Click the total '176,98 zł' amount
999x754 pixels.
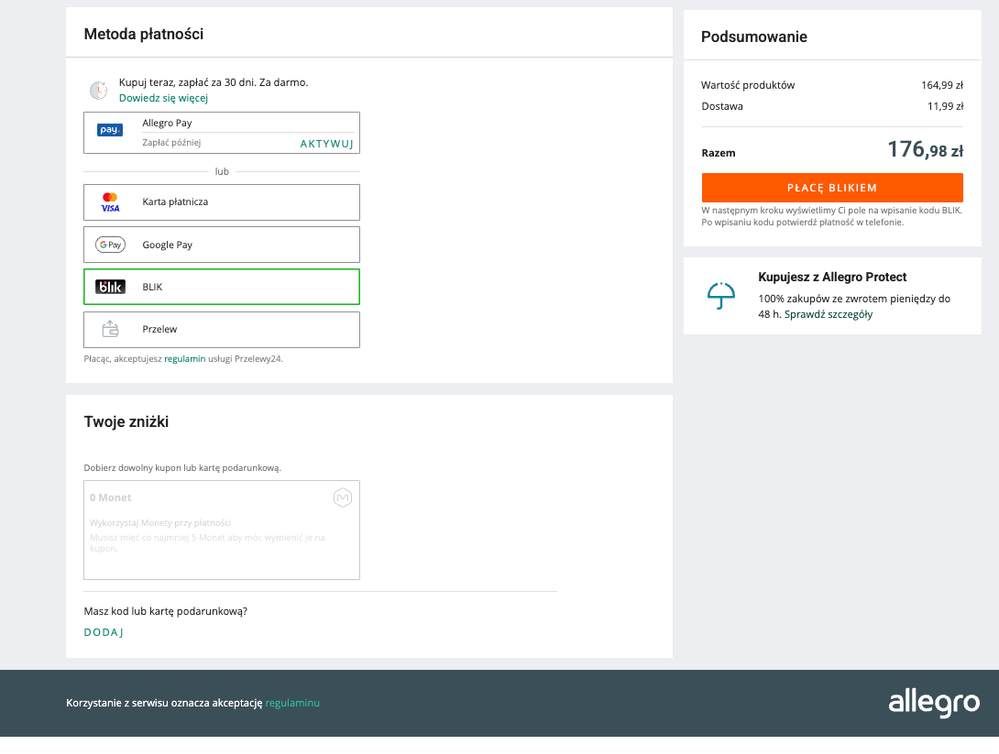click(925, 150)
